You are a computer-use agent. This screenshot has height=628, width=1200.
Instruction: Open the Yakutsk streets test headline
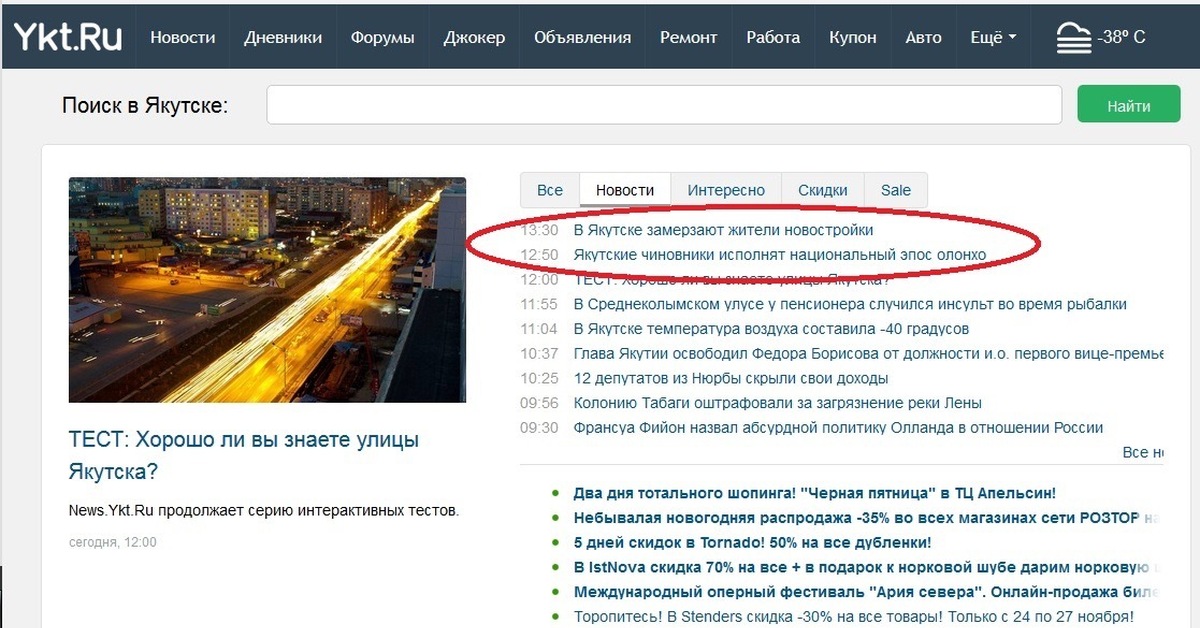[x=244, y=455]
